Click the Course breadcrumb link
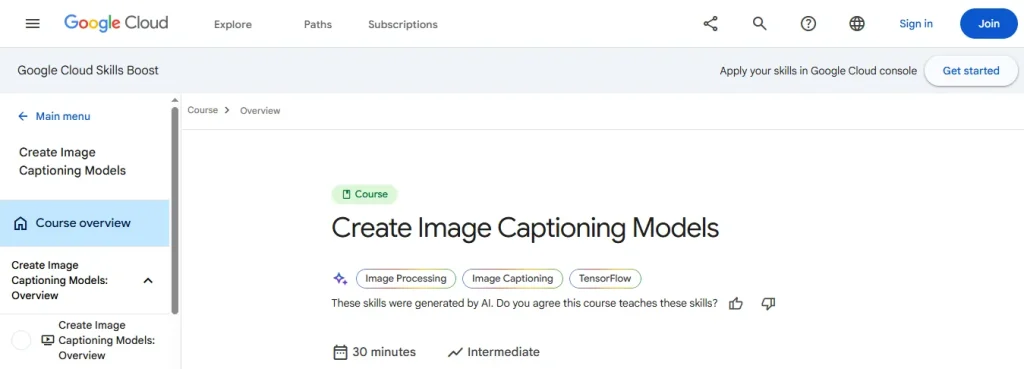The width and height of the screenshot is (1024, 369). (x=202, y=110)
